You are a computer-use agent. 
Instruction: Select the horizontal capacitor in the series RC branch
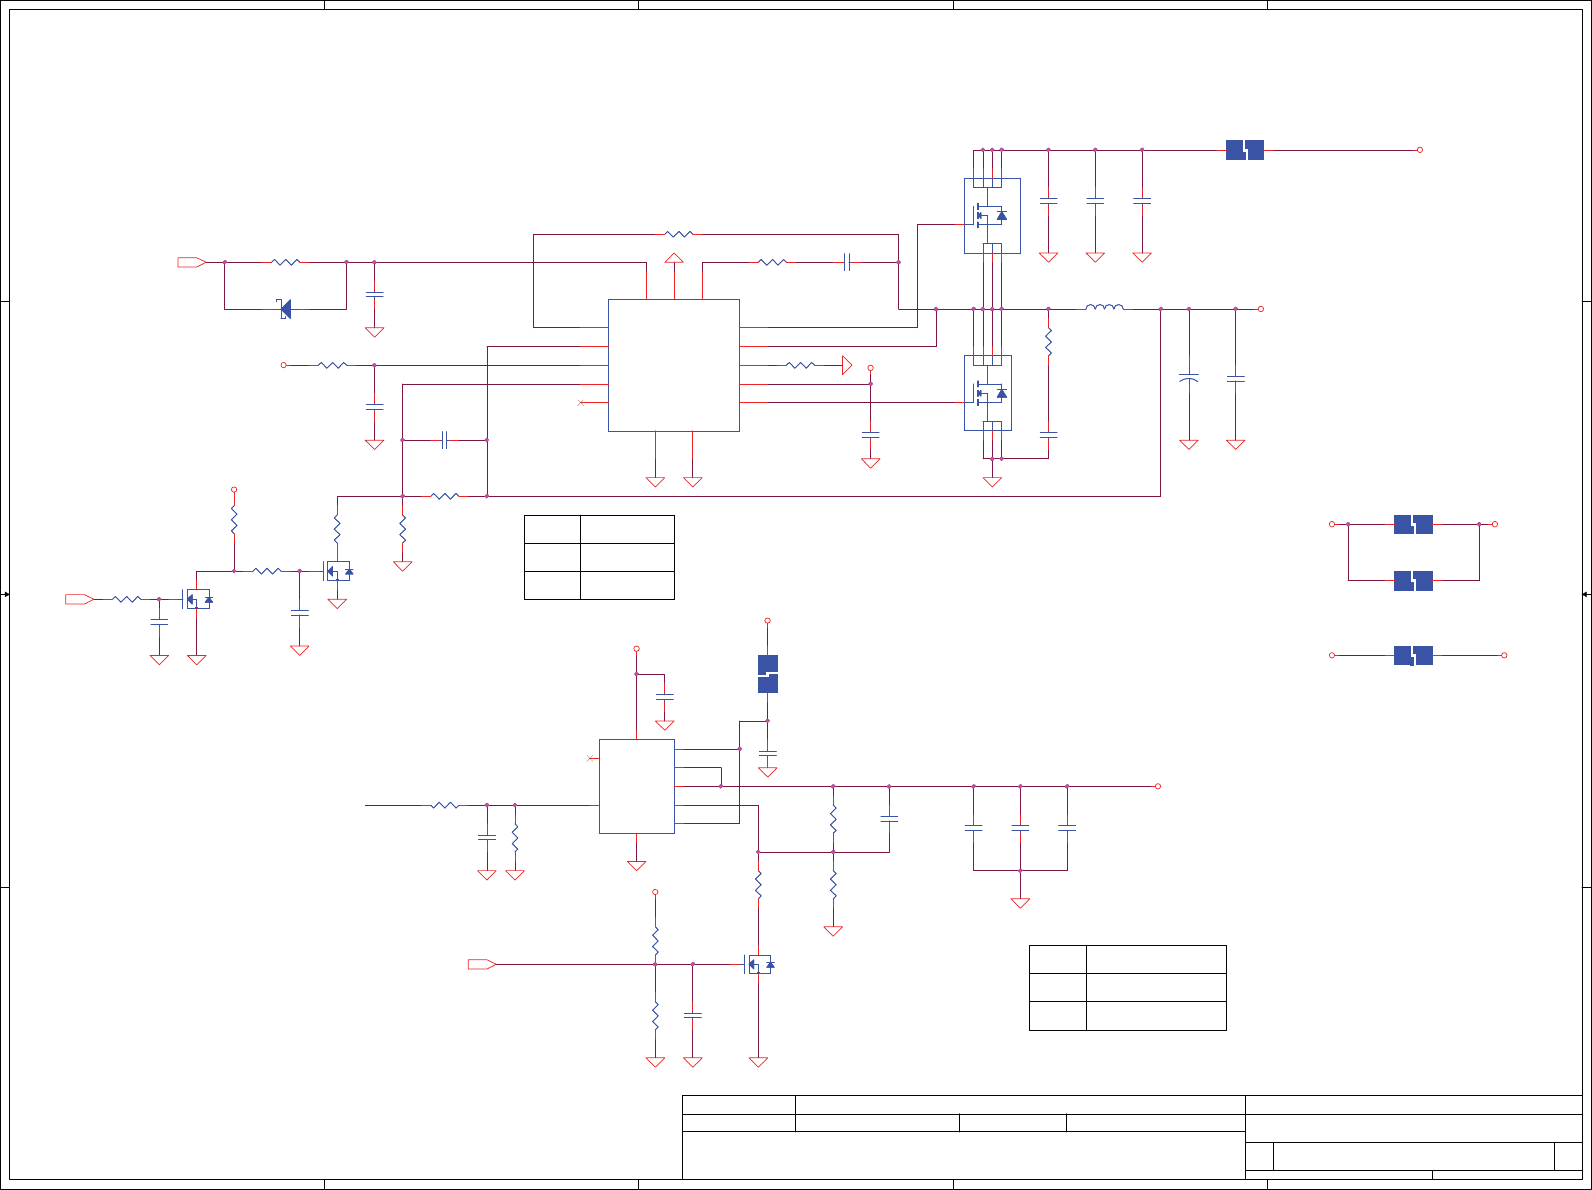coord(847,262)
